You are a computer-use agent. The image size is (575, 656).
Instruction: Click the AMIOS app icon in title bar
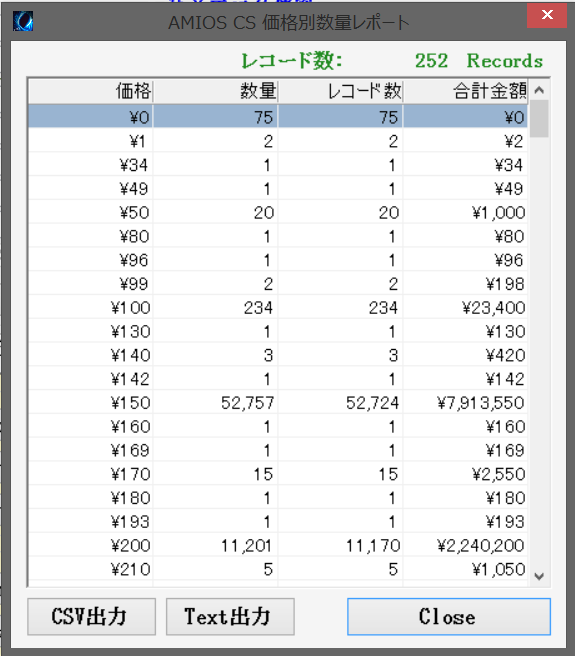pos(23,21)
